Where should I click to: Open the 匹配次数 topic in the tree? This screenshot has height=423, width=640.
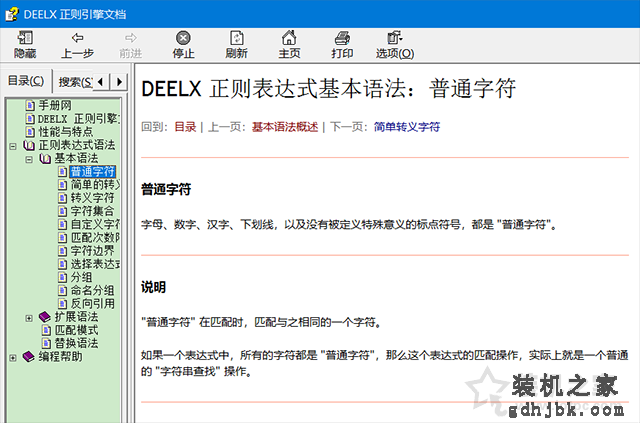point(95,237)
